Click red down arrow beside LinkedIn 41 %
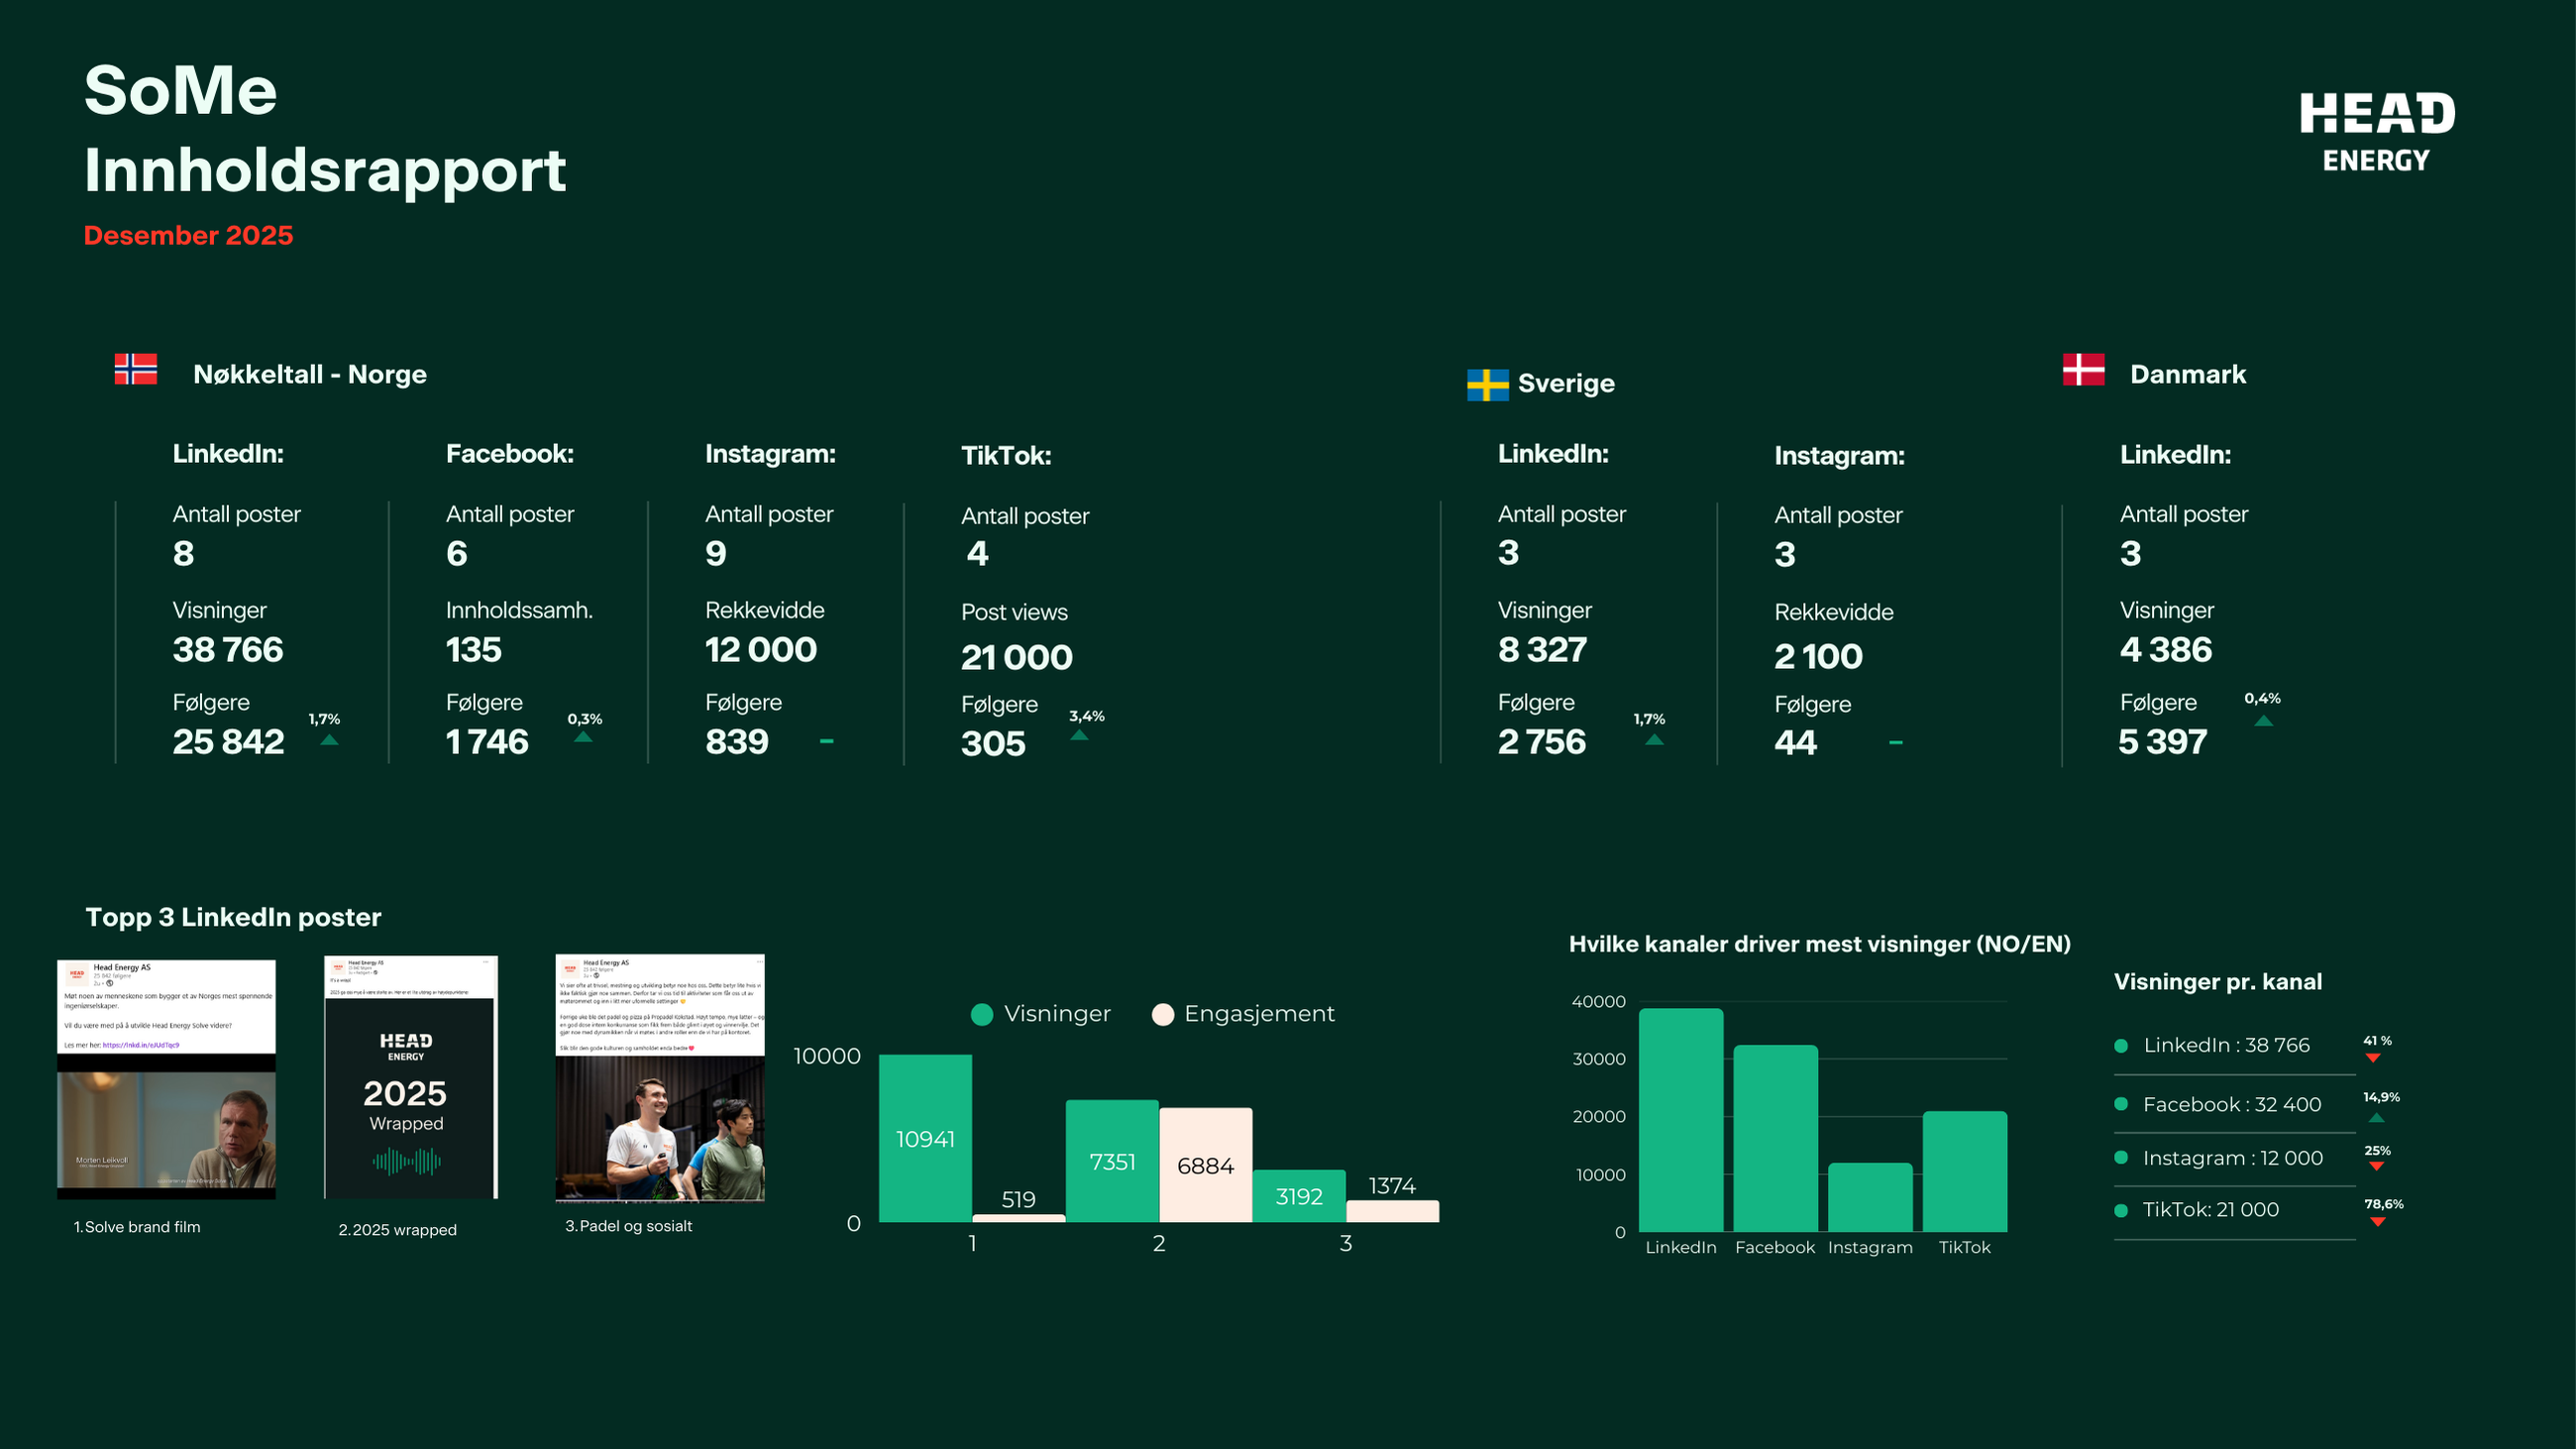This screenshot has height=1449, width=2576. (2373, 1058)
